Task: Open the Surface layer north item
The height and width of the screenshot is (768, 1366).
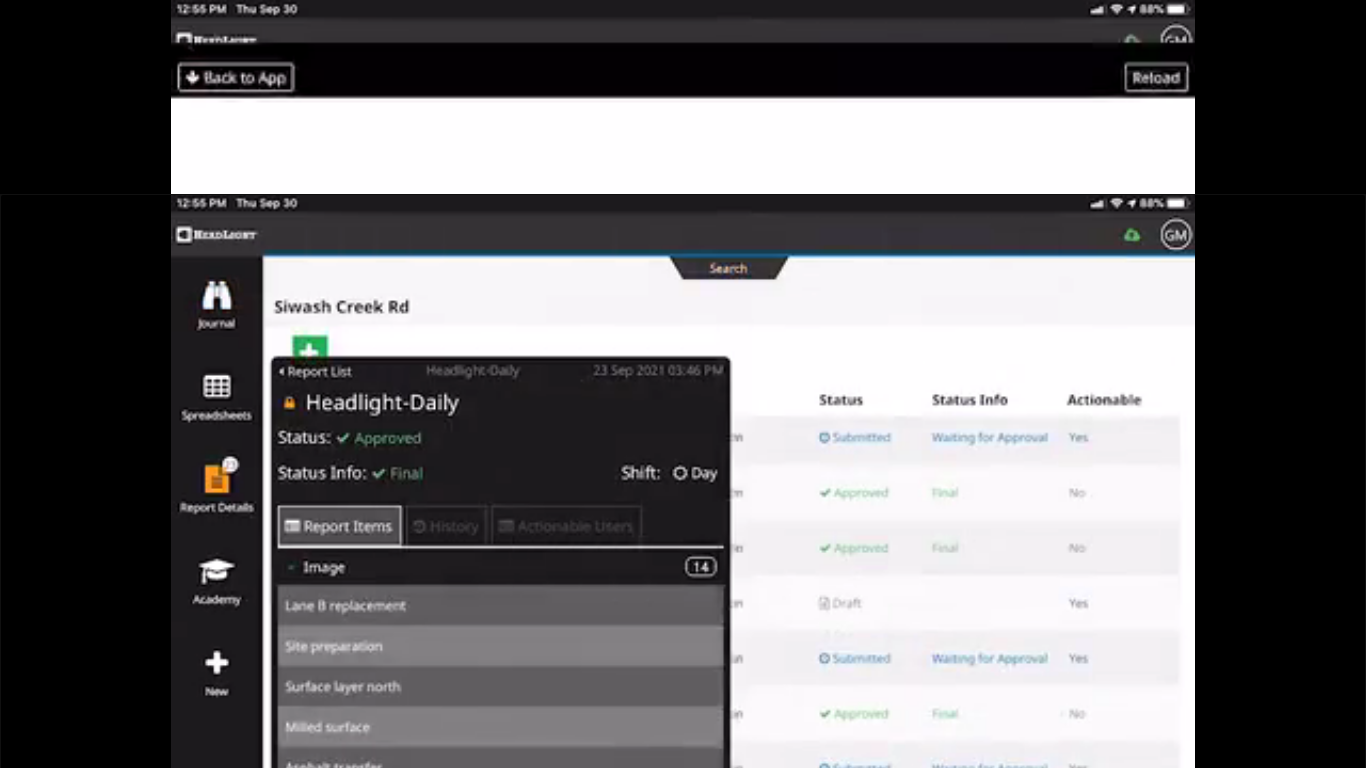Action: pyautogui.click(x=500, y=687)
